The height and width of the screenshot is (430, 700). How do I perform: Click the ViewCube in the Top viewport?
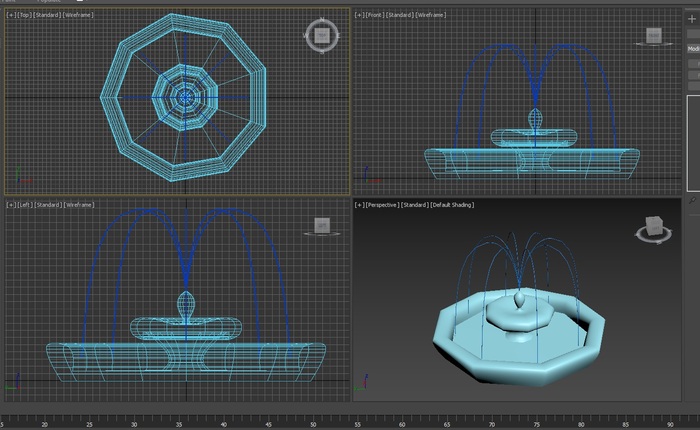[x=321, y=36]
